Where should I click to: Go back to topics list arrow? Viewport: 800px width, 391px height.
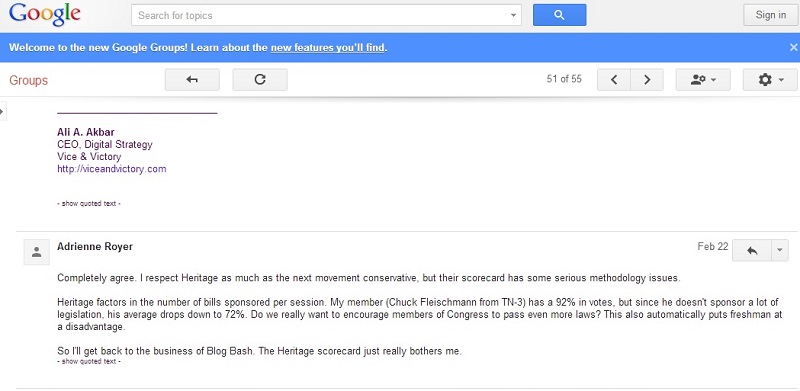click(192, 80)
